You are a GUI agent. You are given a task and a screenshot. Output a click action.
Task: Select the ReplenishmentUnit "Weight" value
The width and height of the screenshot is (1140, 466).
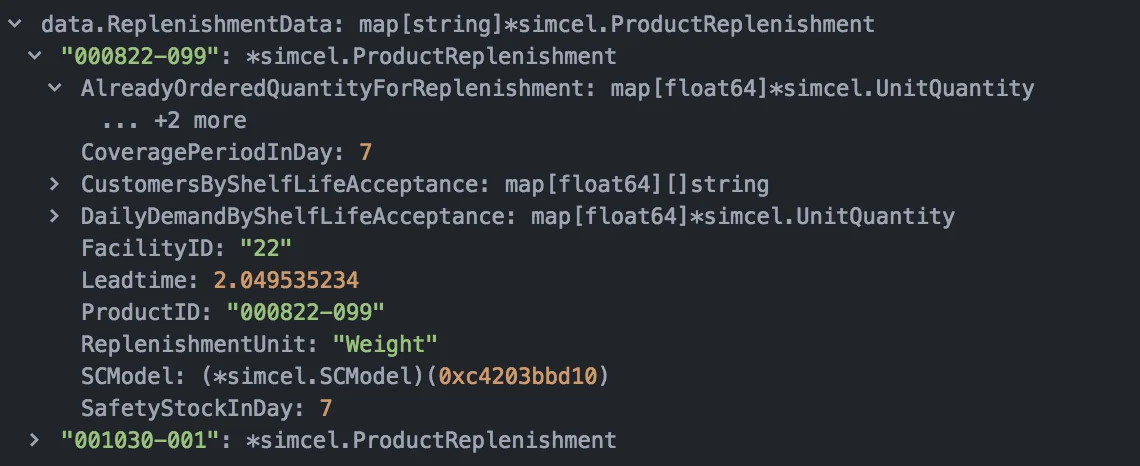[x=385, y=344]
